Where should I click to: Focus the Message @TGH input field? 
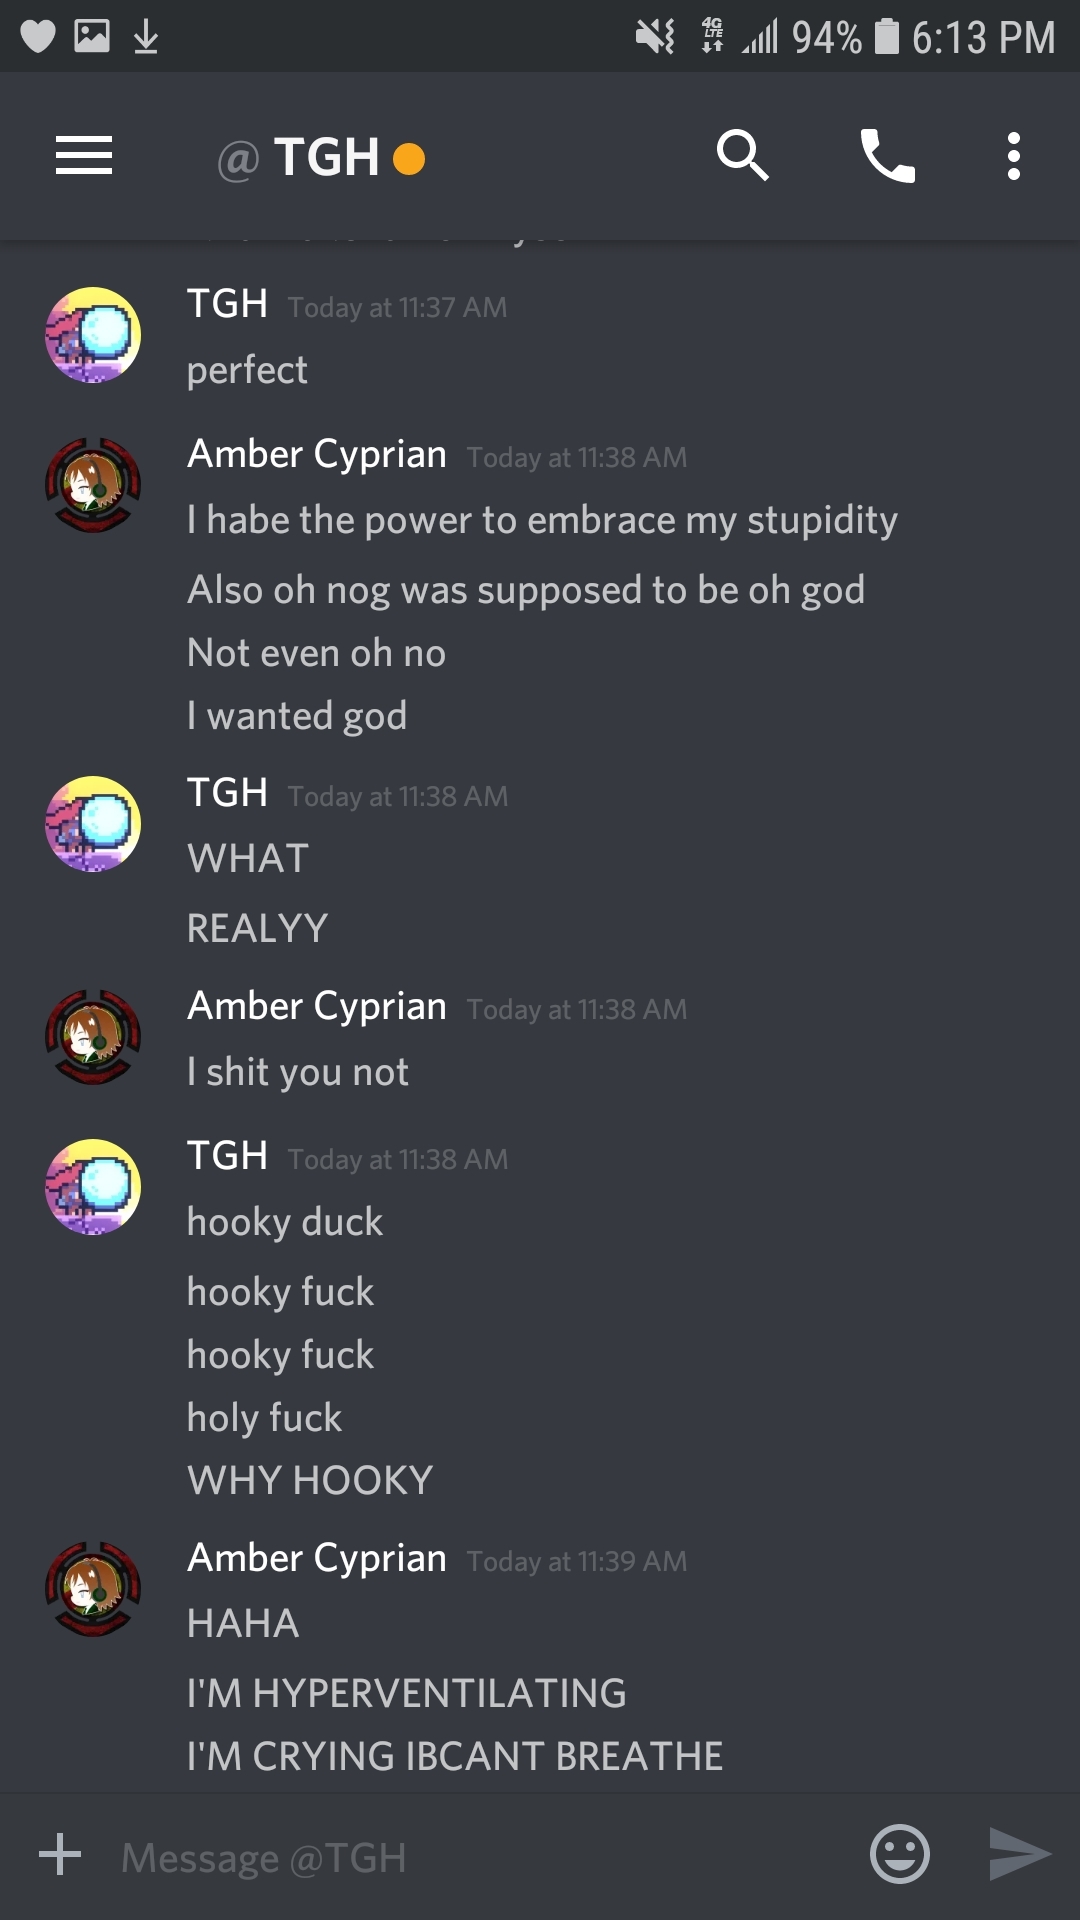coord(480,1857)
